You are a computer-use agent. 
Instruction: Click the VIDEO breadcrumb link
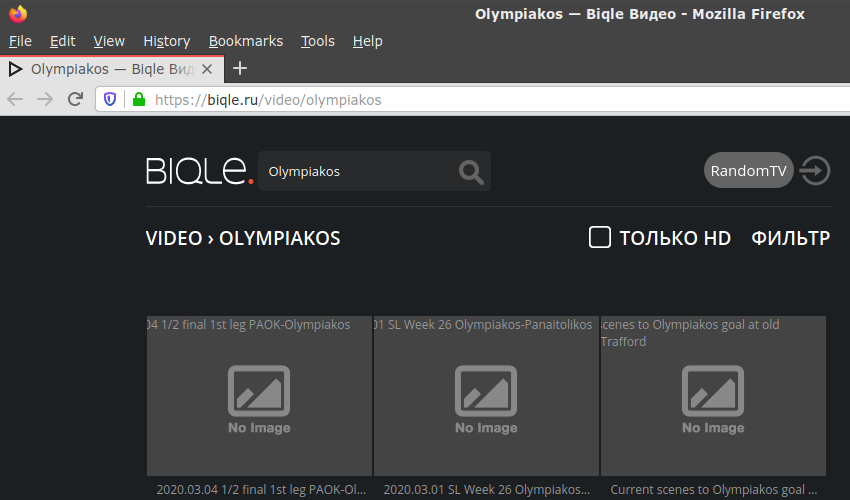click(173, 238)
